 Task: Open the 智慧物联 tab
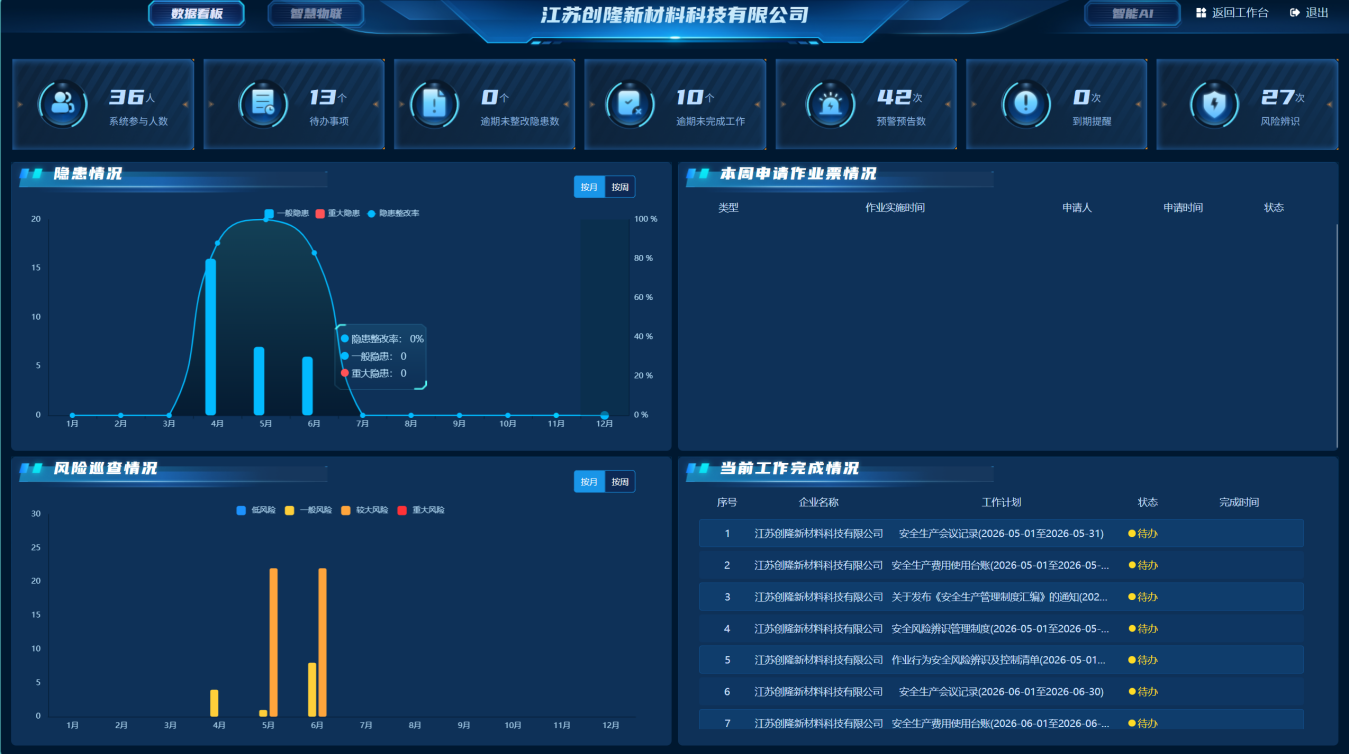pyautogui.click(x=316, y=14)
